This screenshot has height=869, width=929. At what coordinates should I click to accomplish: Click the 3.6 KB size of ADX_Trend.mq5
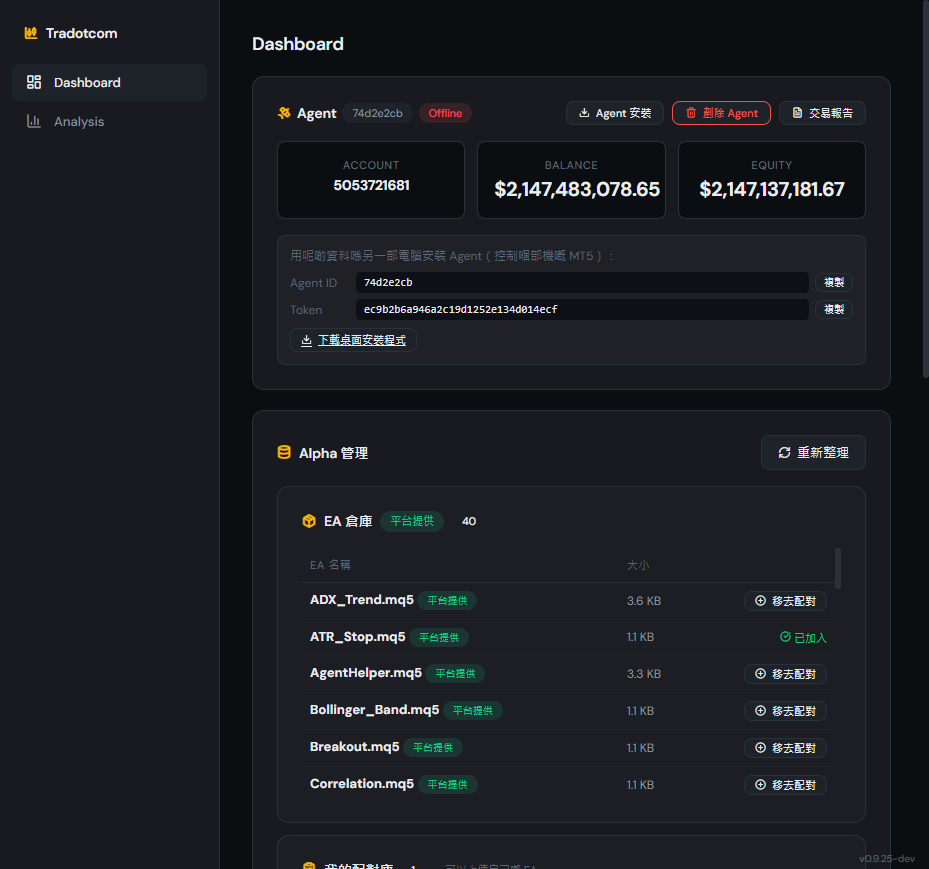coord(644,601)
